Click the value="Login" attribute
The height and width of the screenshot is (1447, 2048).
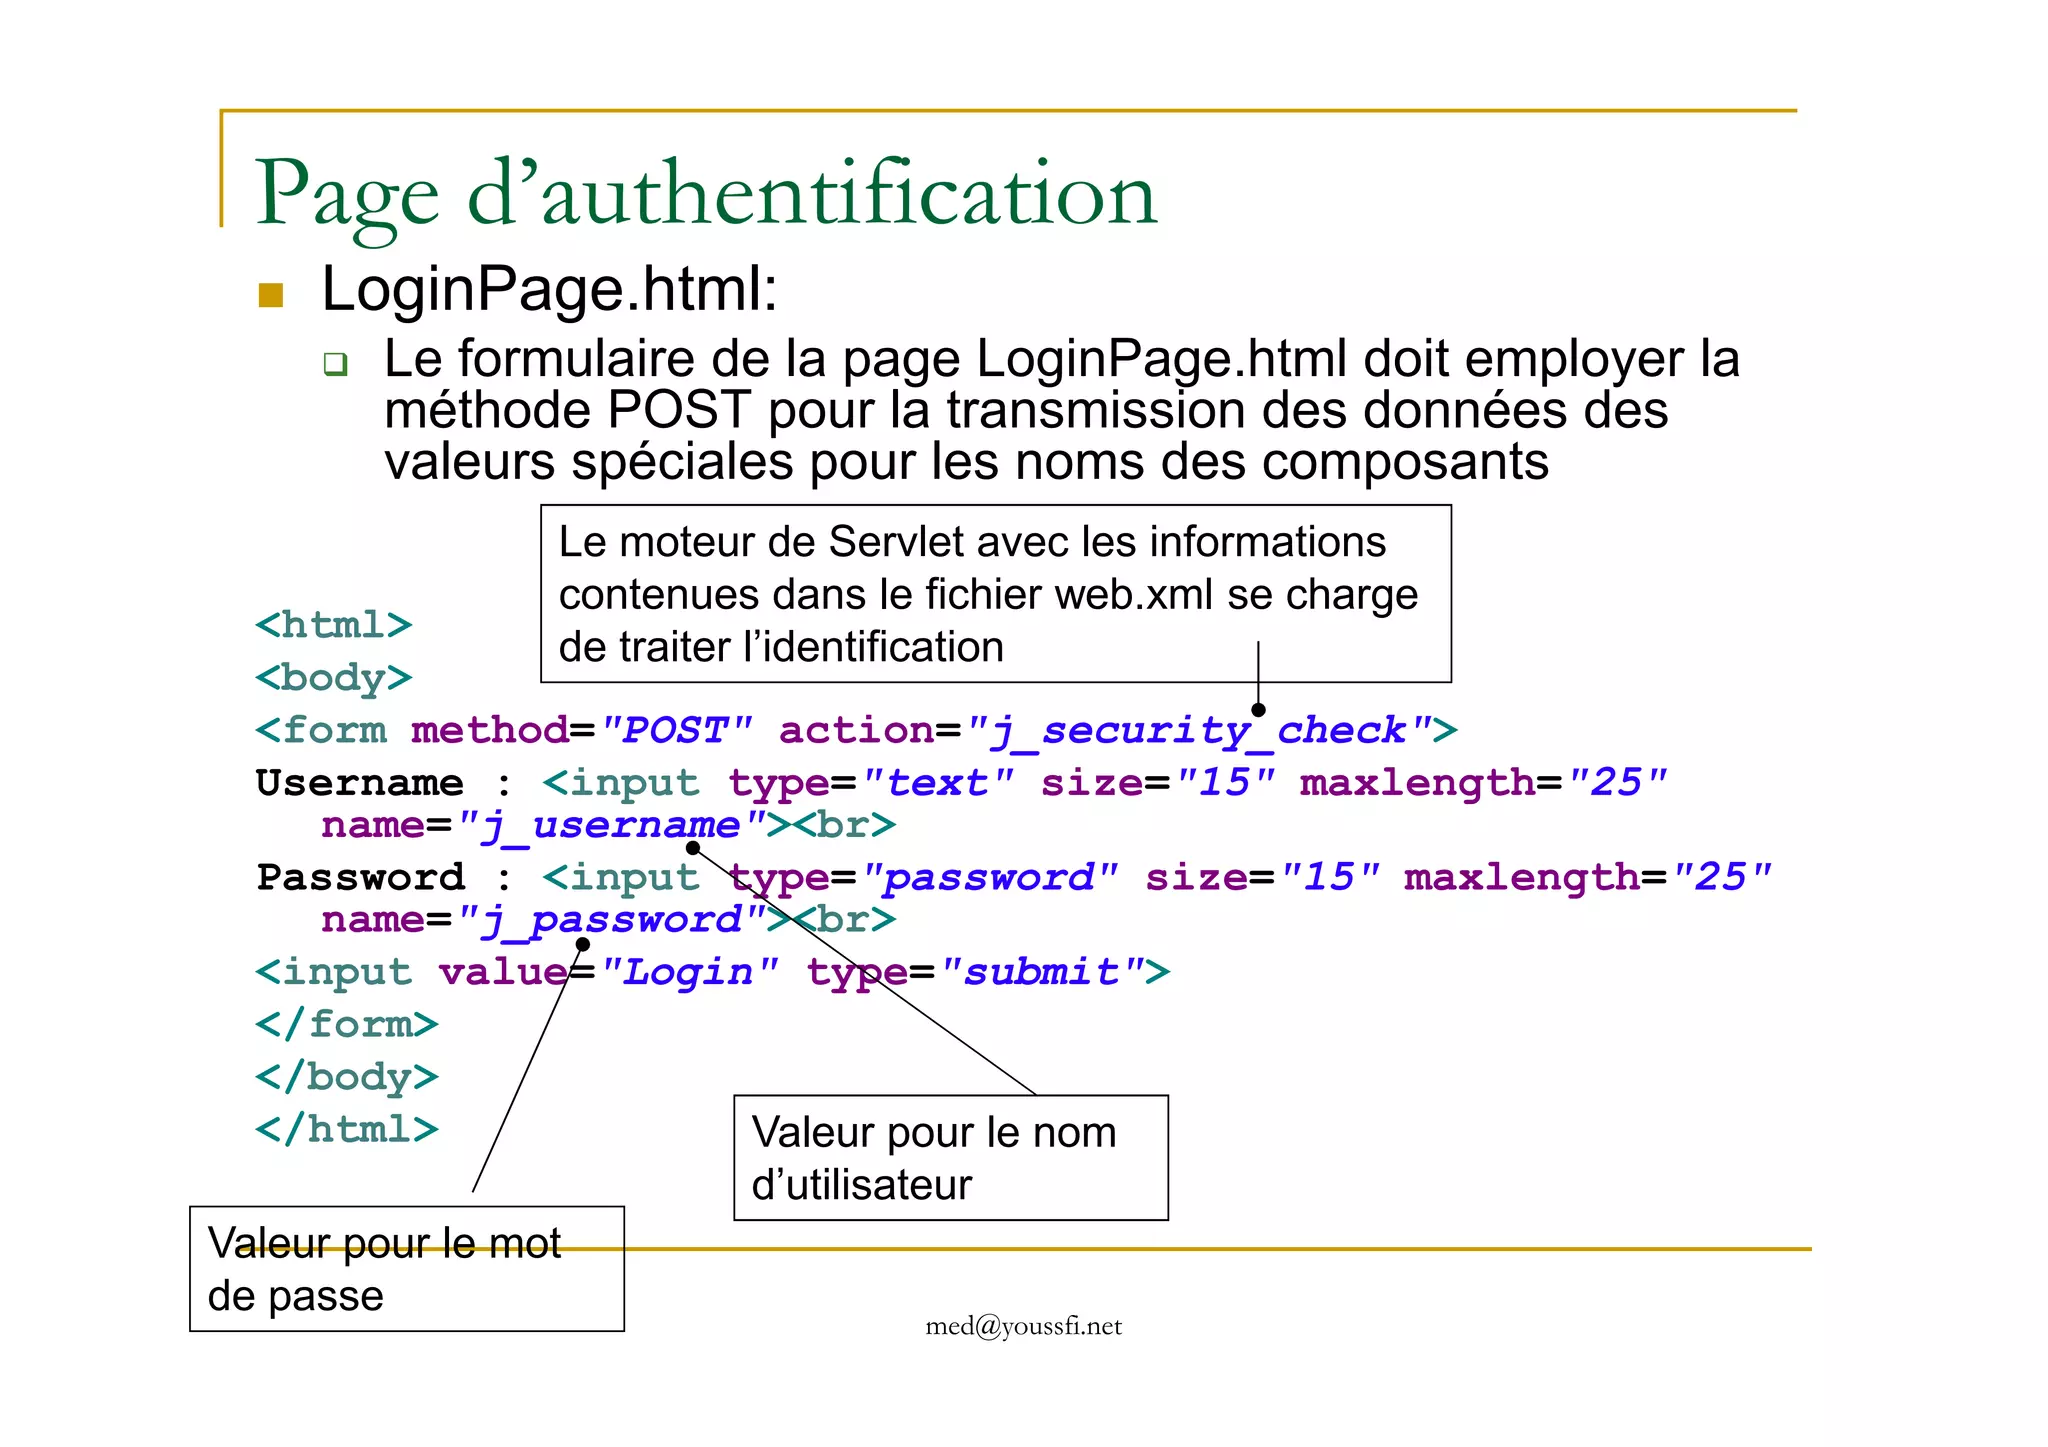(x=609, y=972)
